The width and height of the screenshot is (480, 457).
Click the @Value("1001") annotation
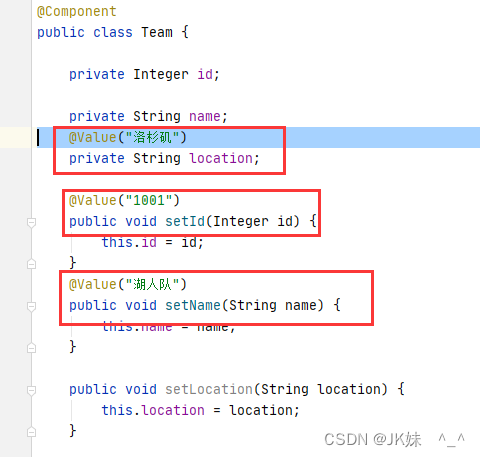tap(124, 200)
